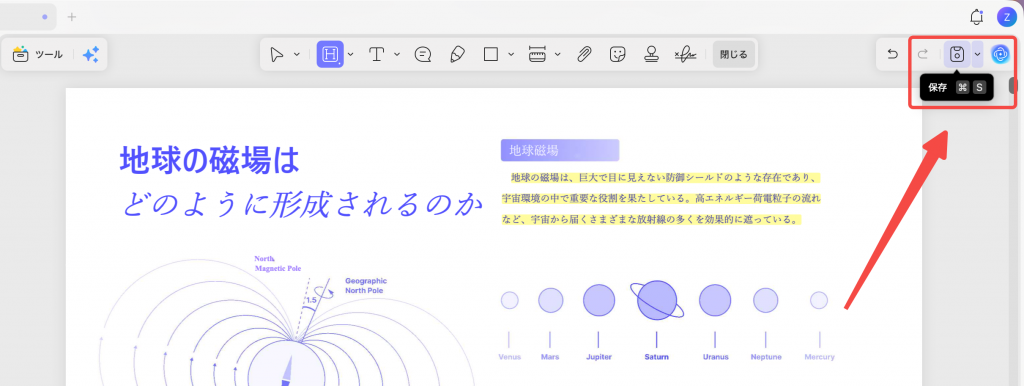Viewport: 1024px width, 386px height.
Task: Click the 地球の磁場は heading
Action: (x=209, y=159)
